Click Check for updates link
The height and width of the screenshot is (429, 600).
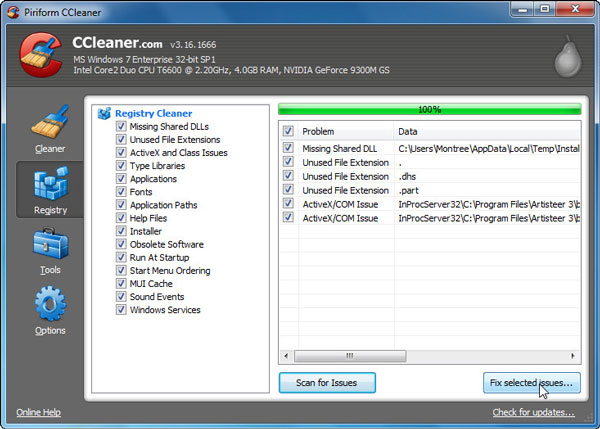[533, 412]
